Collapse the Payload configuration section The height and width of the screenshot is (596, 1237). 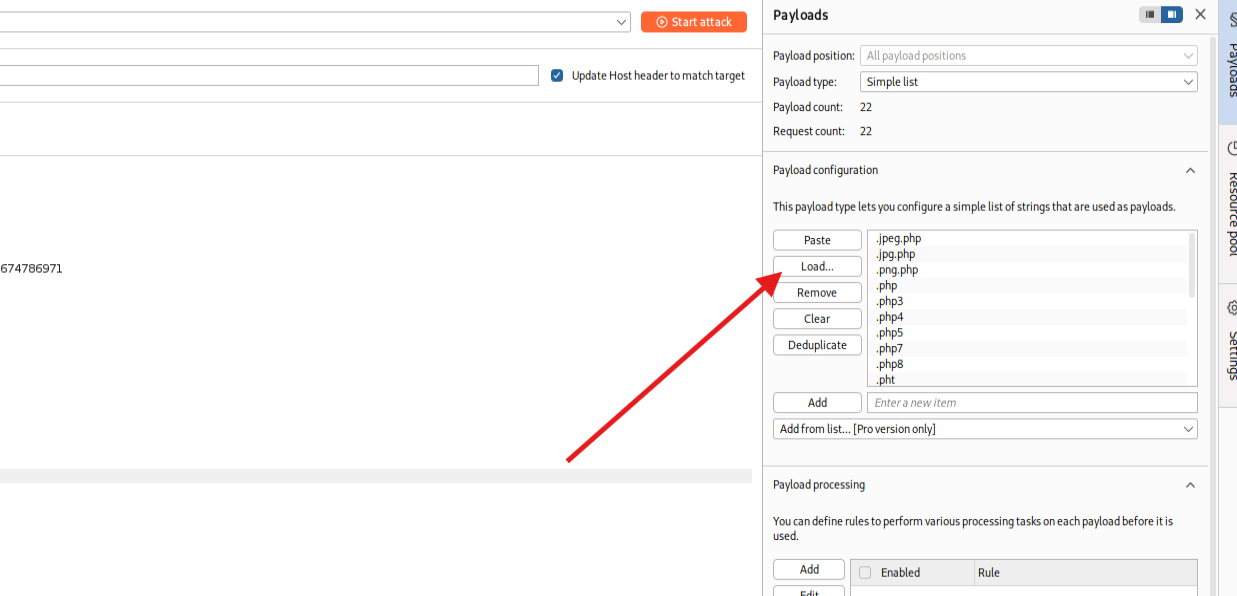[x=1190, y=171]
